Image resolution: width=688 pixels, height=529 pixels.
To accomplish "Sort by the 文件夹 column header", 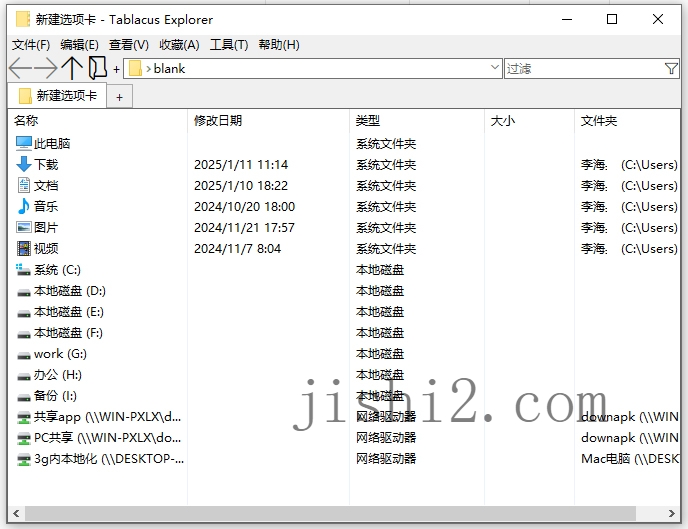I will coord(627,121).
